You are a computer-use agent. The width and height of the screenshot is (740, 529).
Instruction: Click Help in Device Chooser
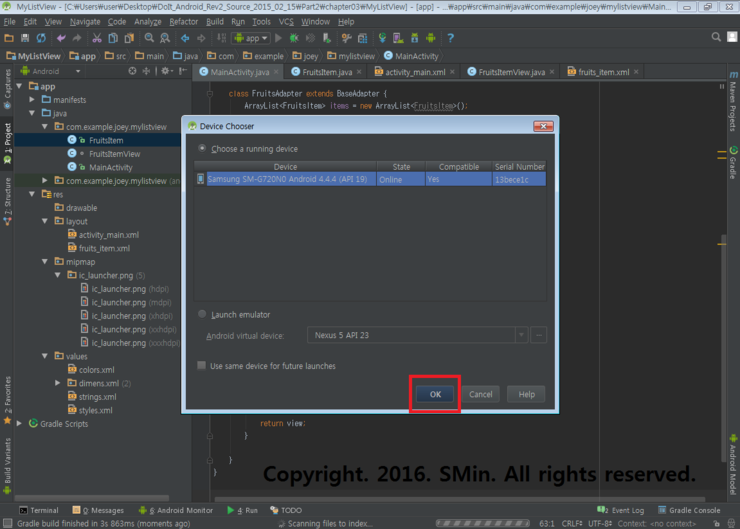point(526,394)
